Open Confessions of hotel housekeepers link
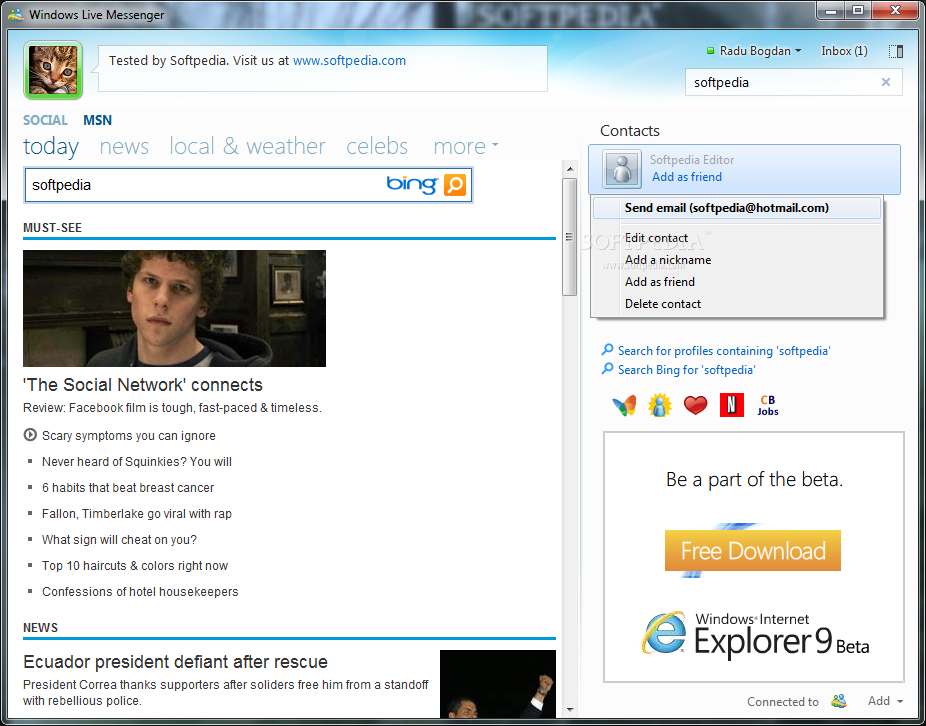Image resolution: width=926 pixels, height=726 pixels. pos(141,591)
